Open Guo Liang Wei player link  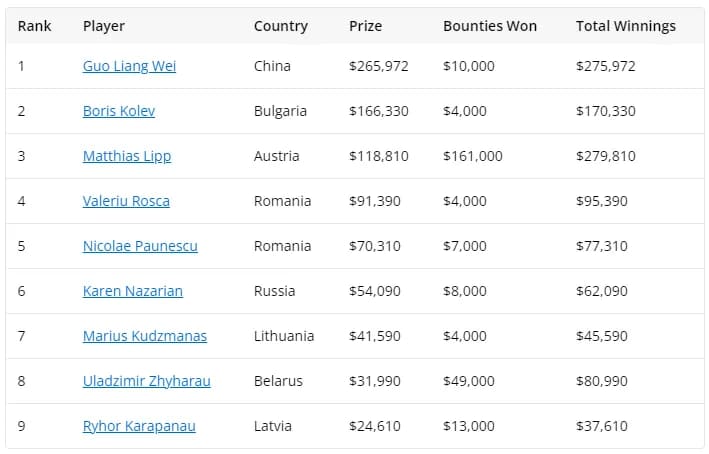pos(129,66)
